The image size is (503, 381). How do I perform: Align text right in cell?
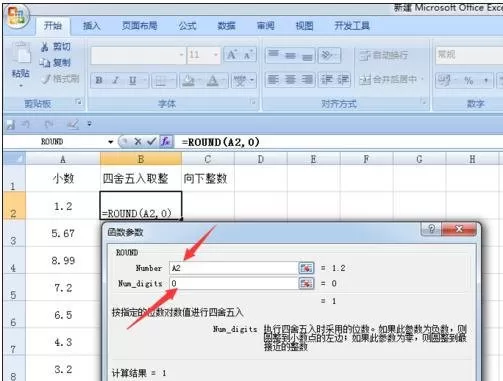(307, 80)
